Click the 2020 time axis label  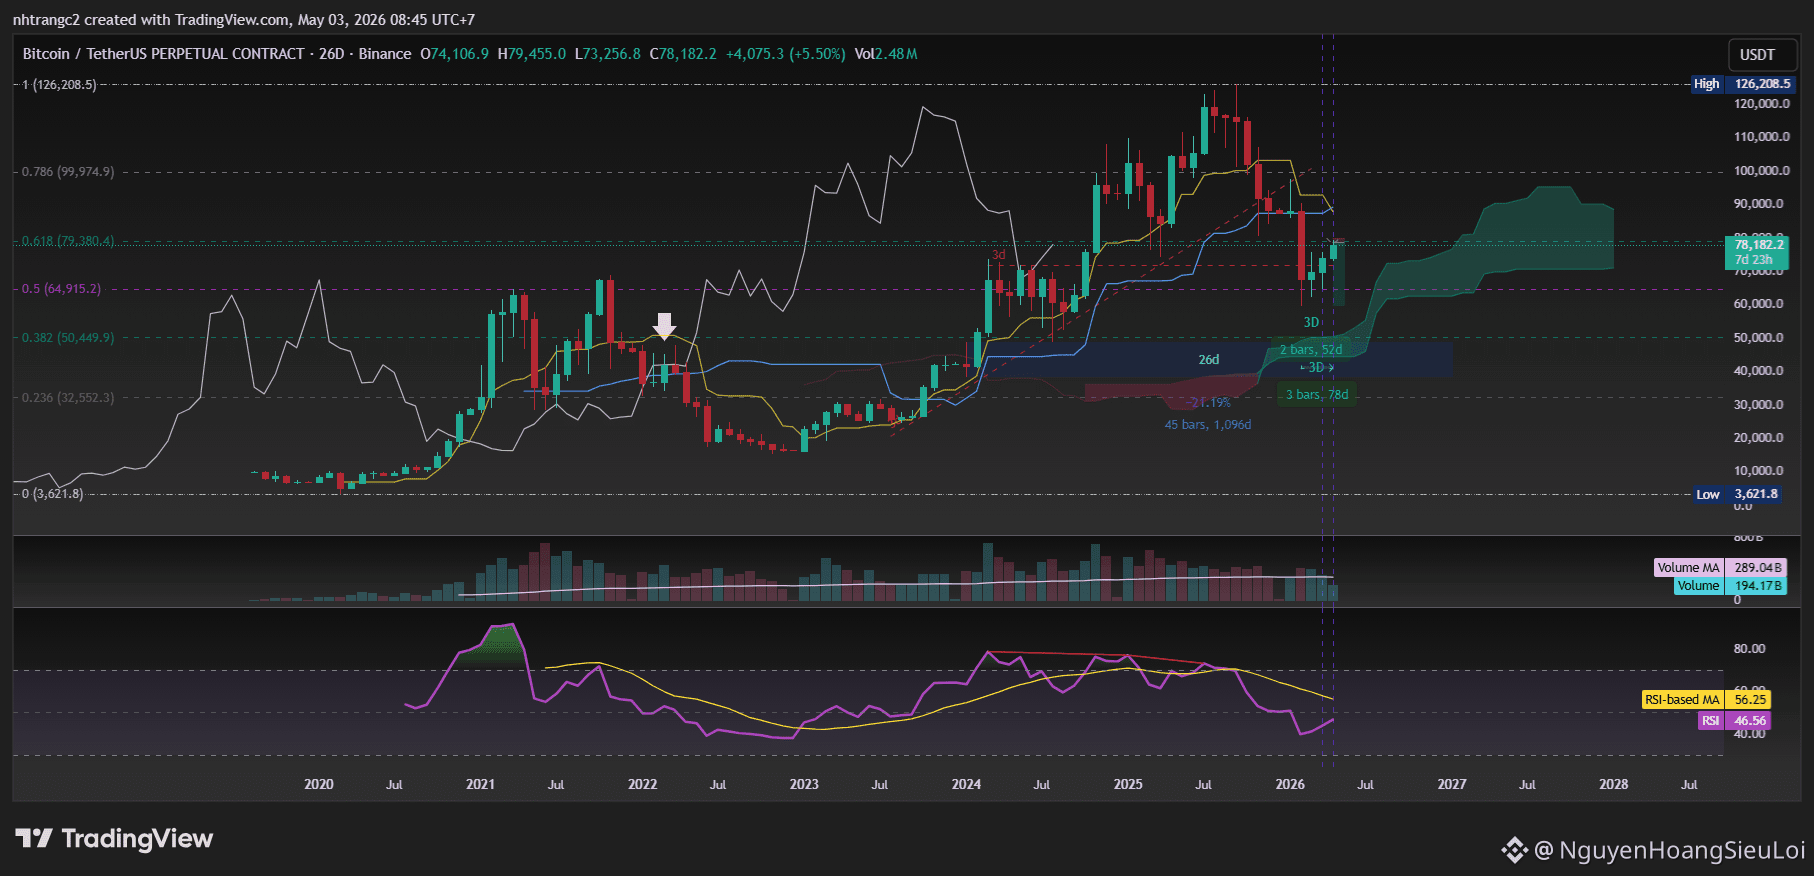[x=319, y=784]
